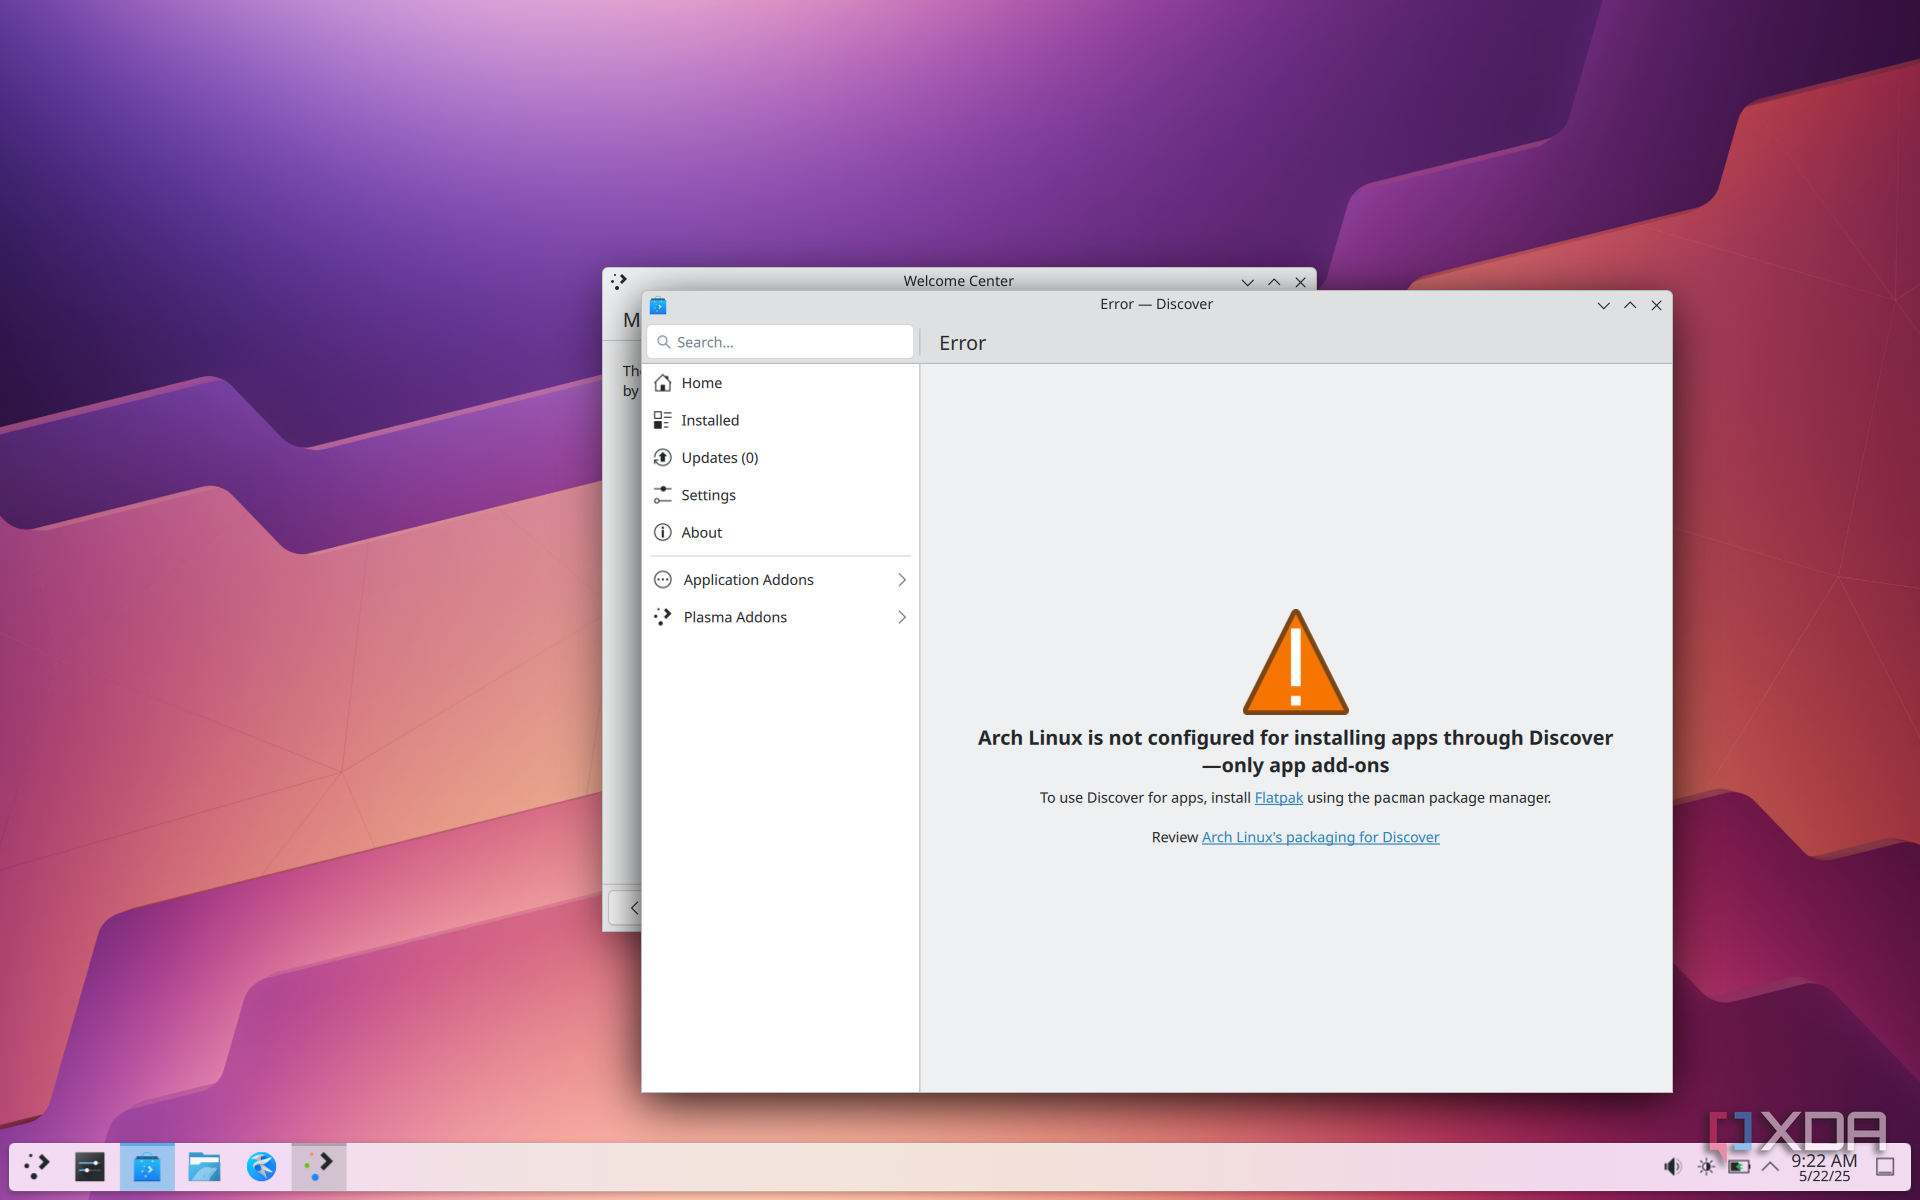Viewport: 1920px width, 1200px height.
Task: Click the Plasma Addons logo icon
Action: pos(662,617)
